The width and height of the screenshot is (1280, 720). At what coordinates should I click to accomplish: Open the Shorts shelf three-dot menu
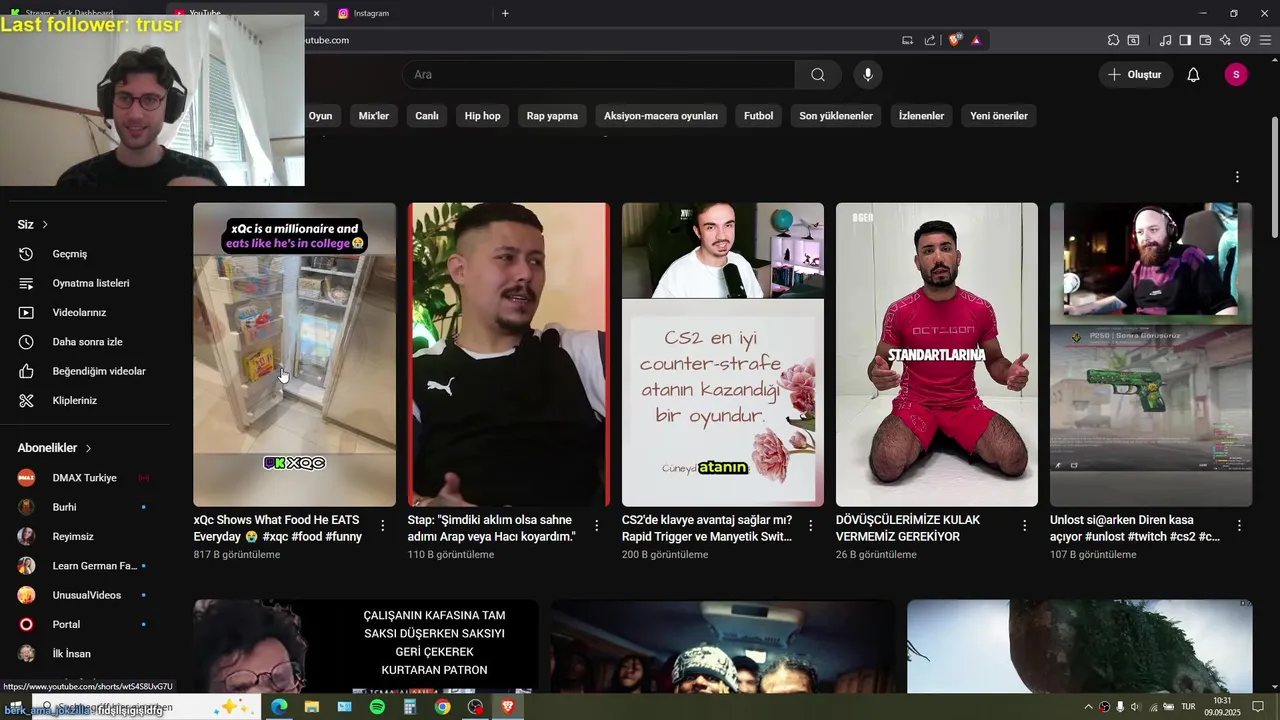pyautogui.click(x=1237, y=177)
